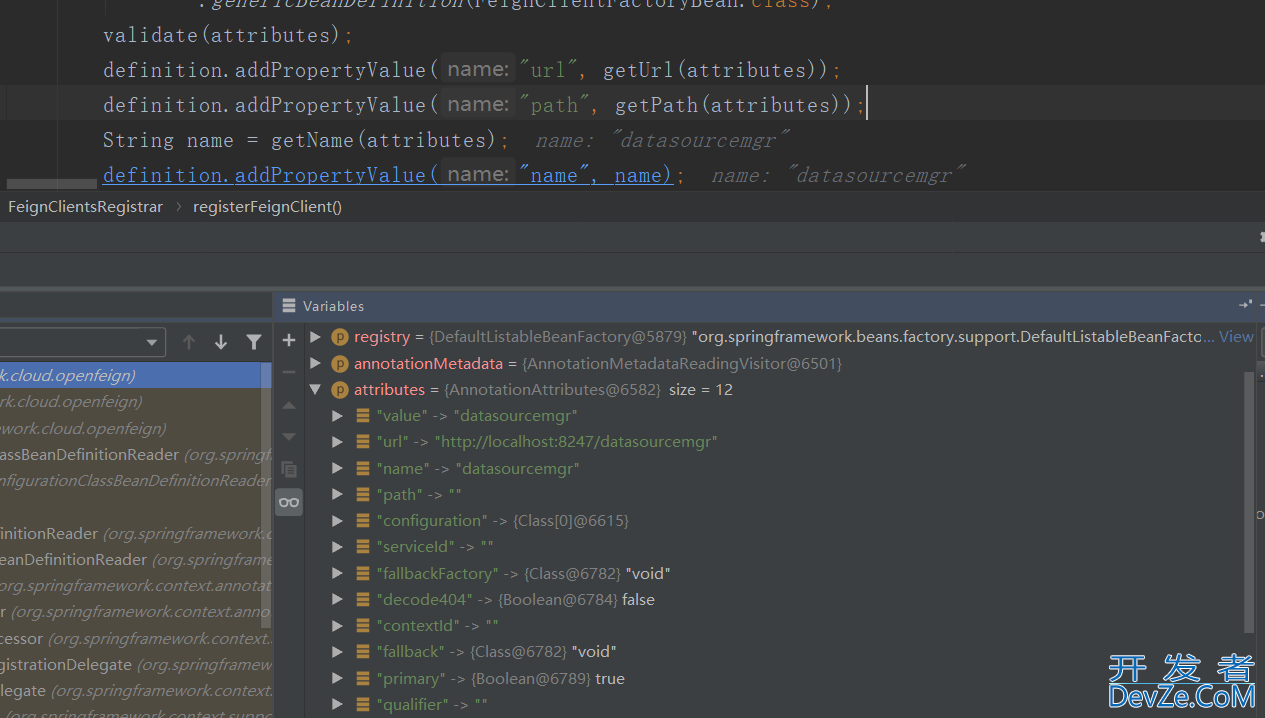
Task: Click the Move Watch Up triangle icon
Action: point(289,405)
